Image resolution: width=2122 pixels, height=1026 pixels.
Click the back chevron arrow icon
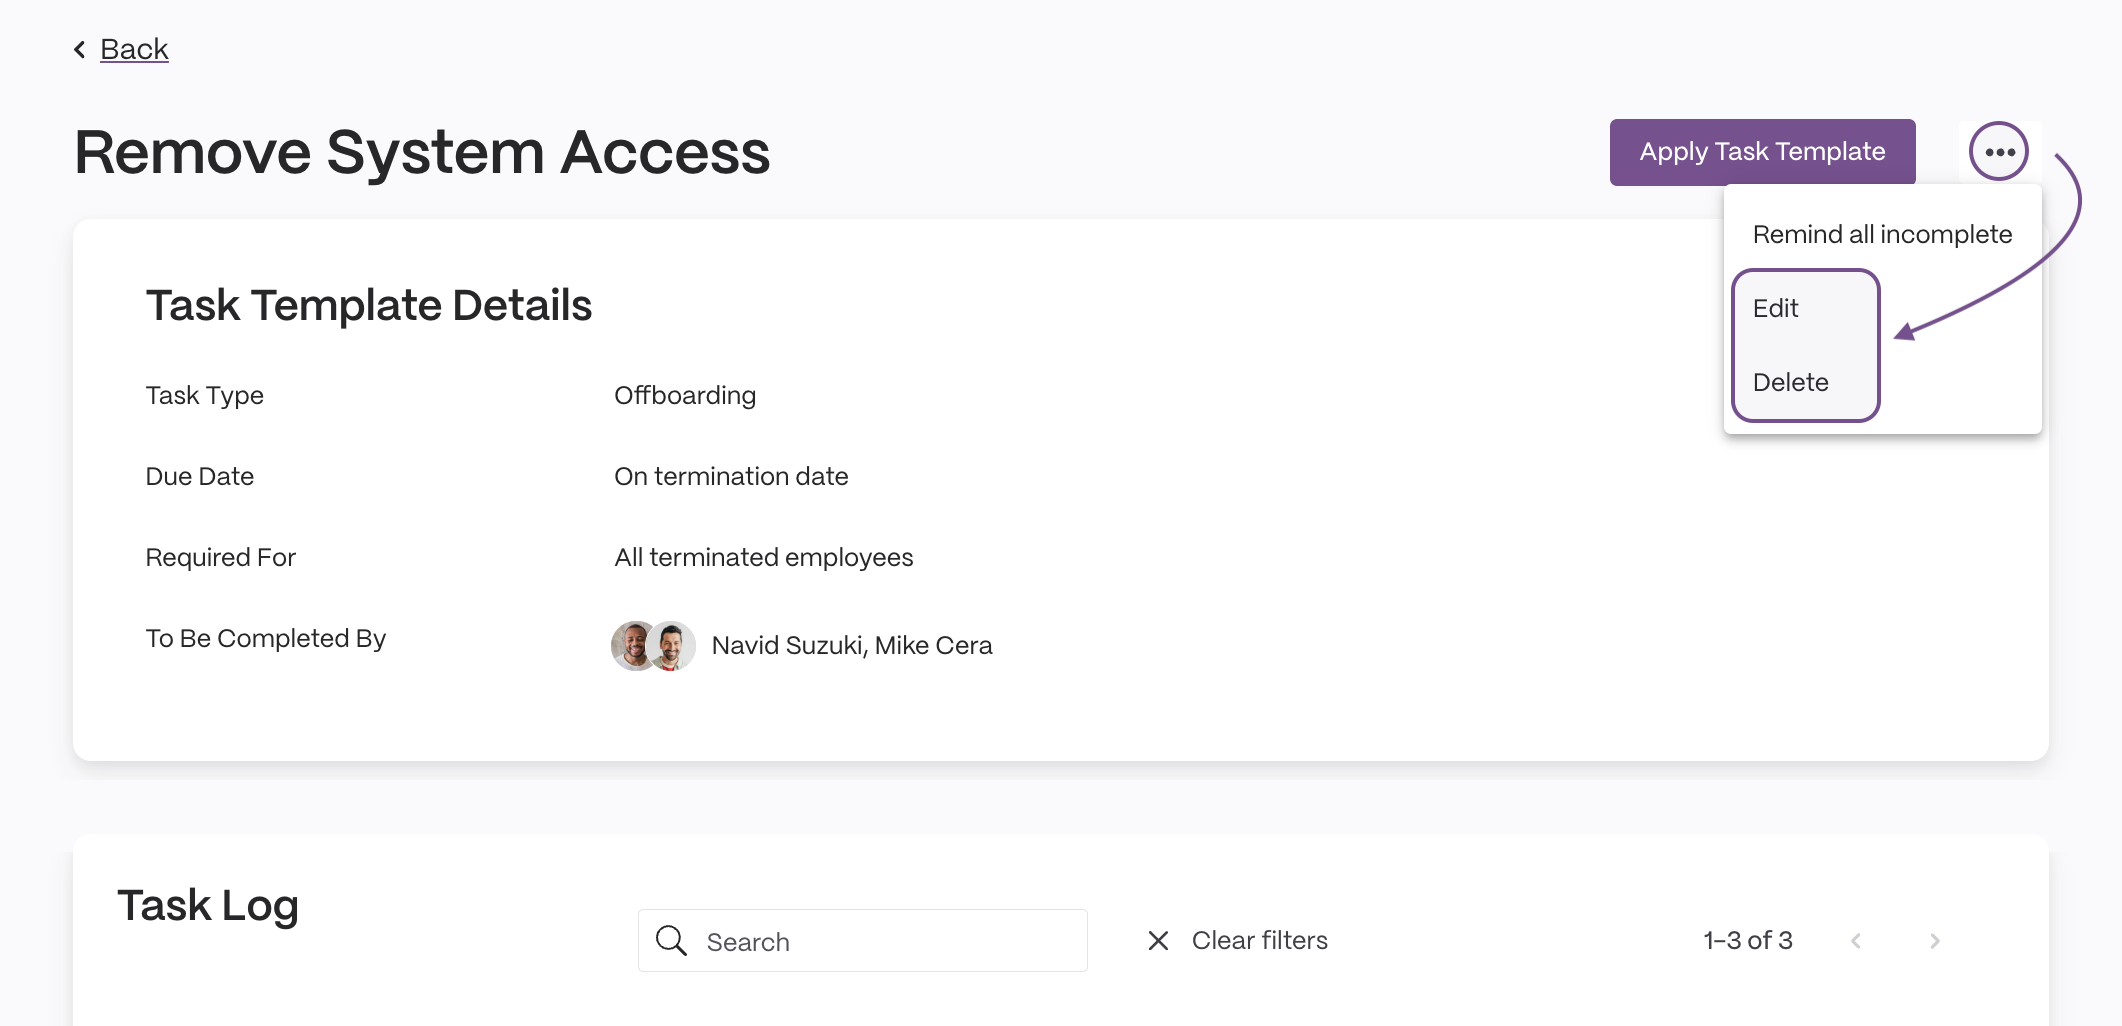80,49
